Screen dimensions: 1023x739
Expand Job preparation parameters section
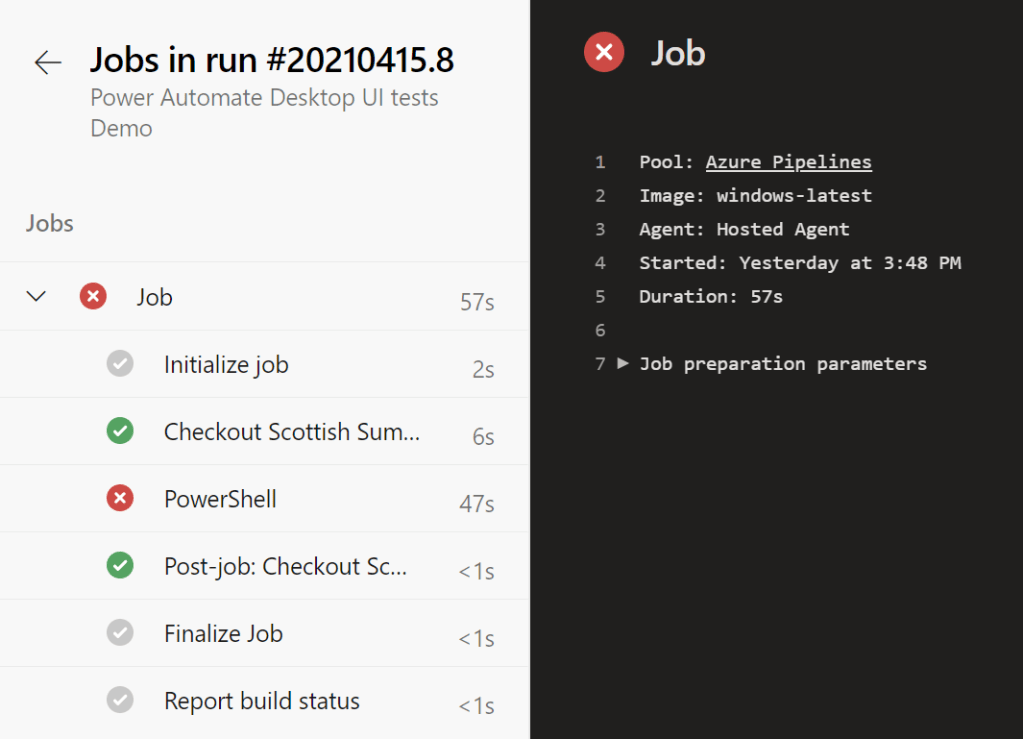pos(623,363)
